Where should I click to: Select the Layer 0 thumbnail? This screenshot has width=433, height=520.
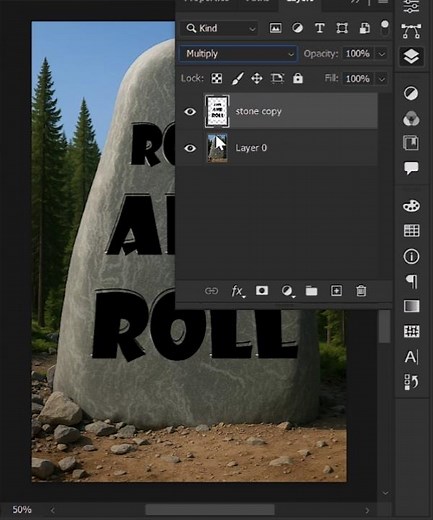pyautogui.click(x=217, y=148)
